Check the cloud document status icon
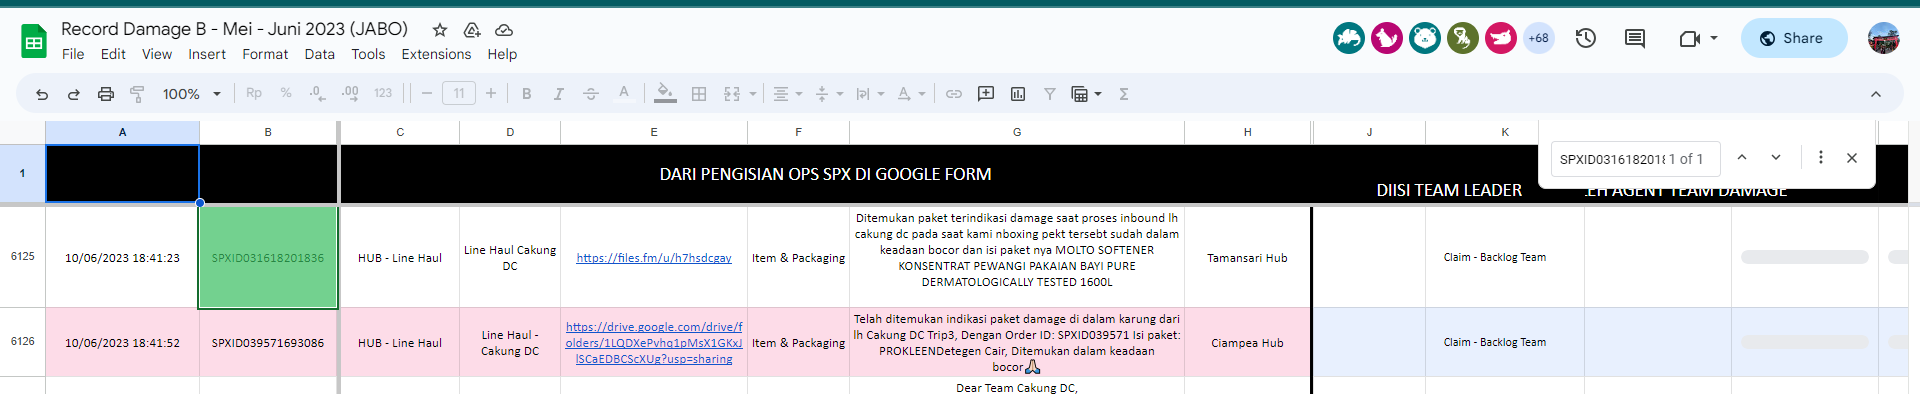 (x=504, y=30)
